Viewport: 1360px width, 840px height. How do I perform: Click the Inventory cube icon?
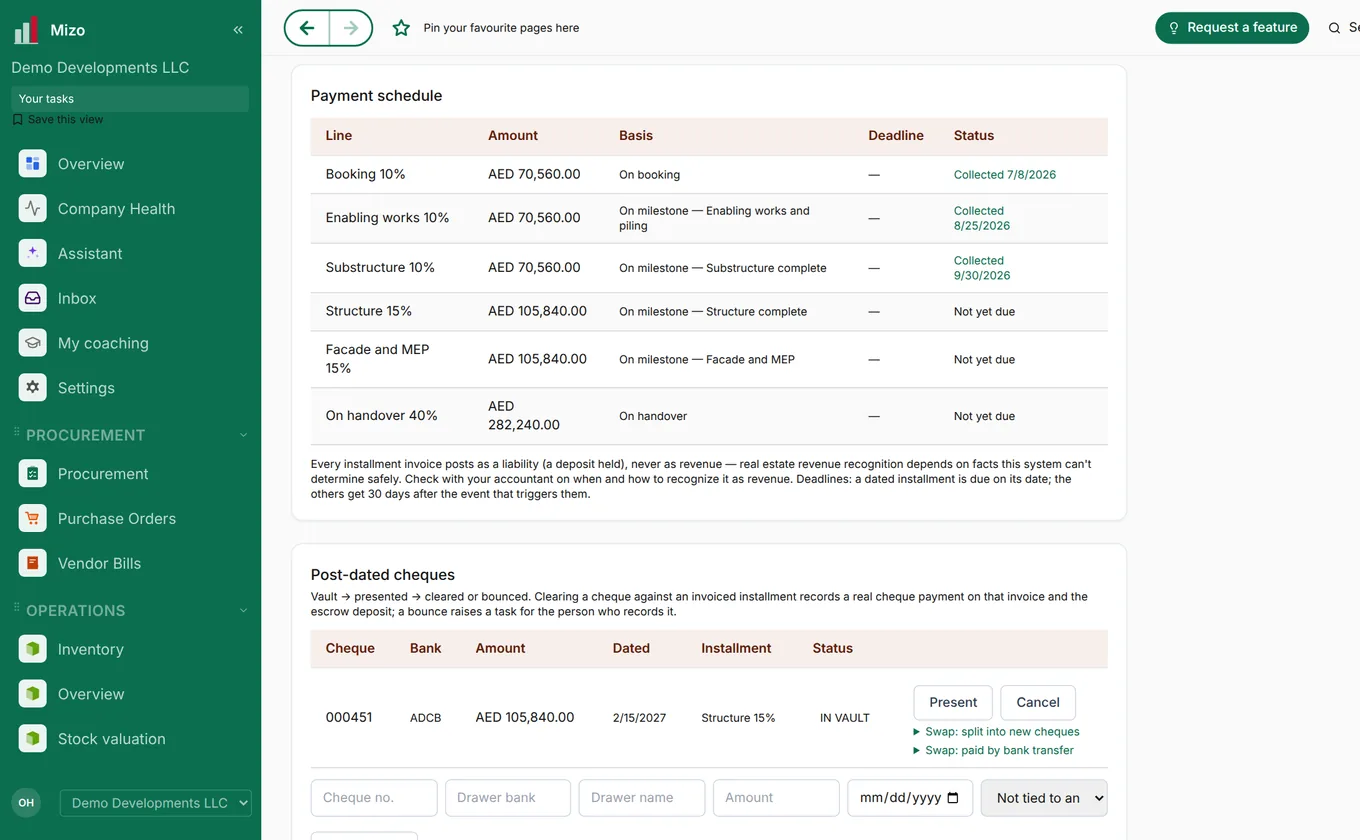click(x=33, y=649)
